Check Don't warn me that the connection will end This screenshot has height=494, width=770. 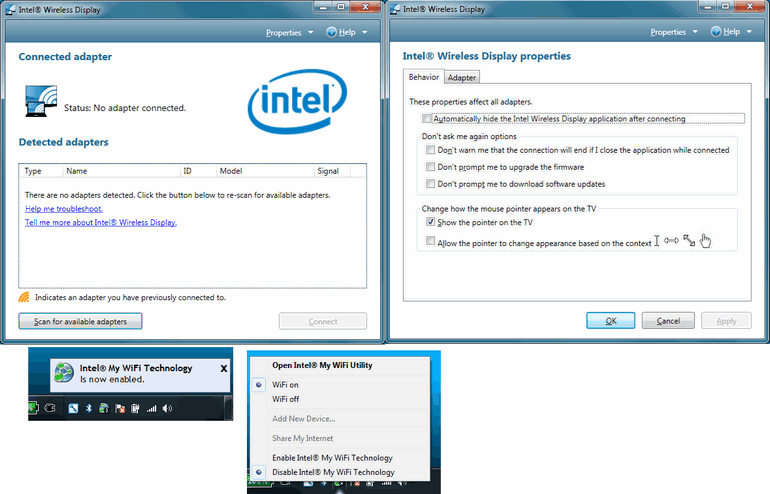430,150
